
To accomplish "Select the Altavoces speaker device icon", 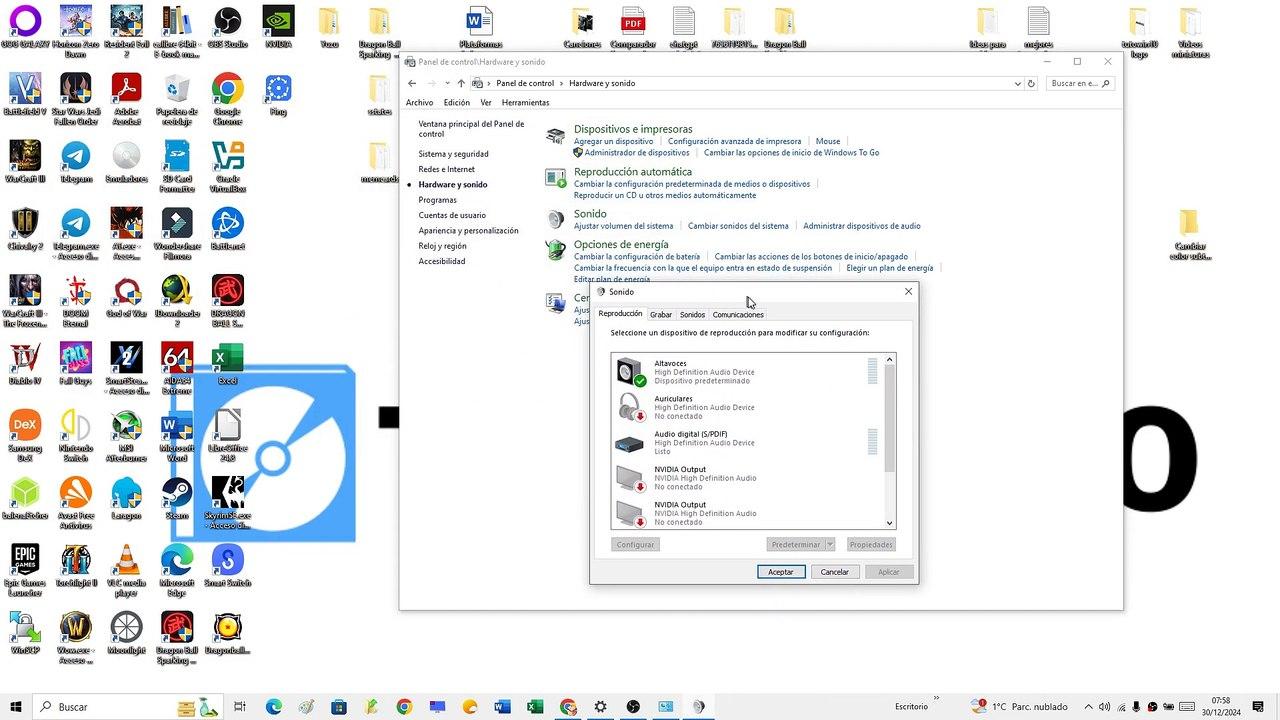I will [630, 369].
